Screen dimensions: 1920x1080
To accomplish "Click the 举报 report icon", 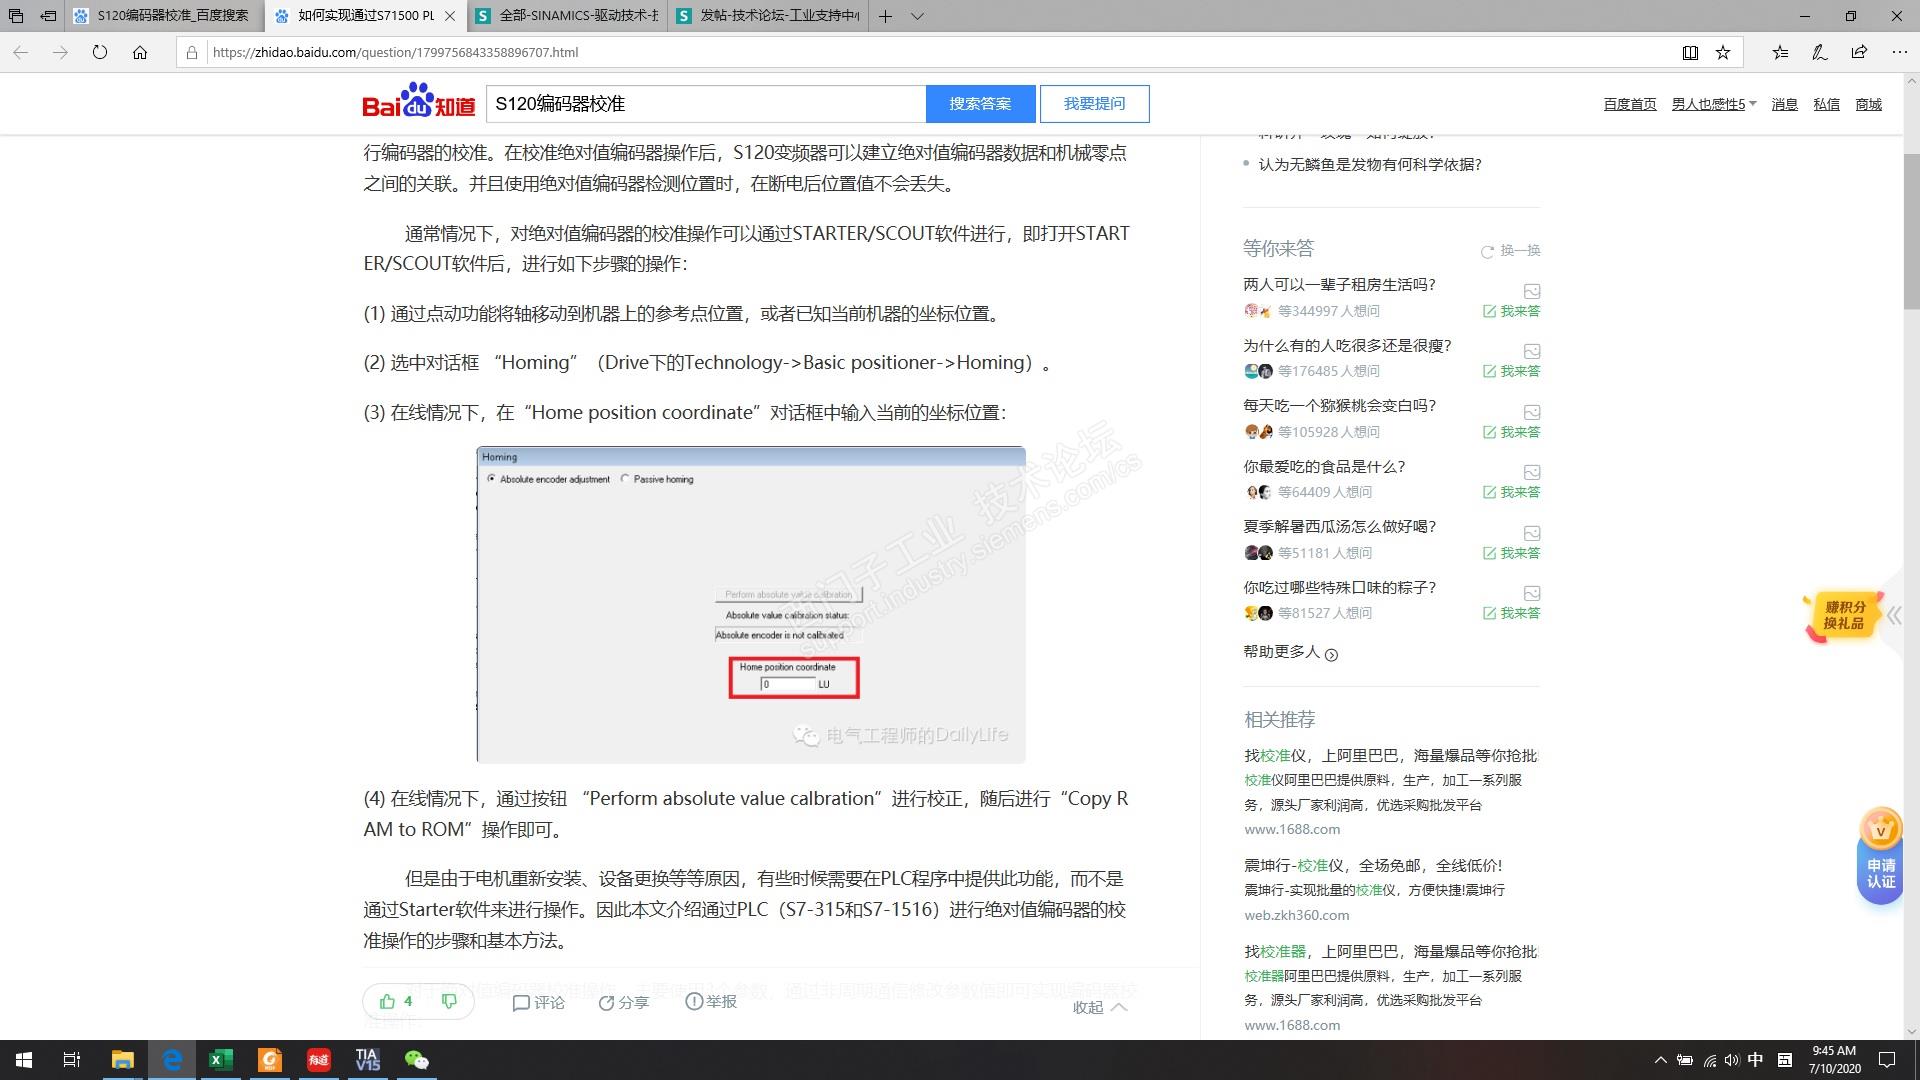I will 694,1001.
